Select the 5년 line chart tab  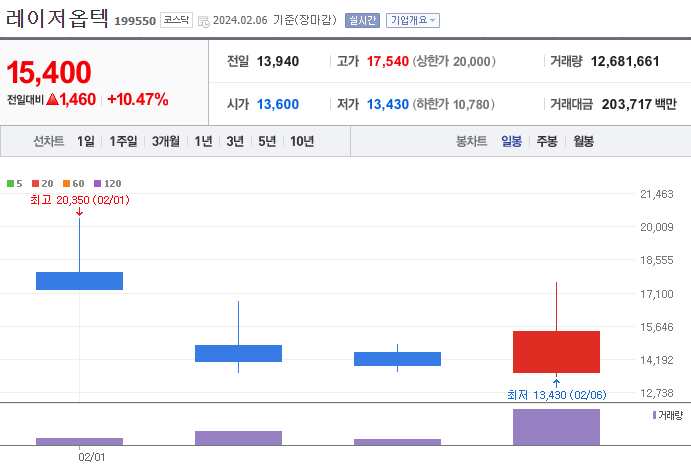267,141
